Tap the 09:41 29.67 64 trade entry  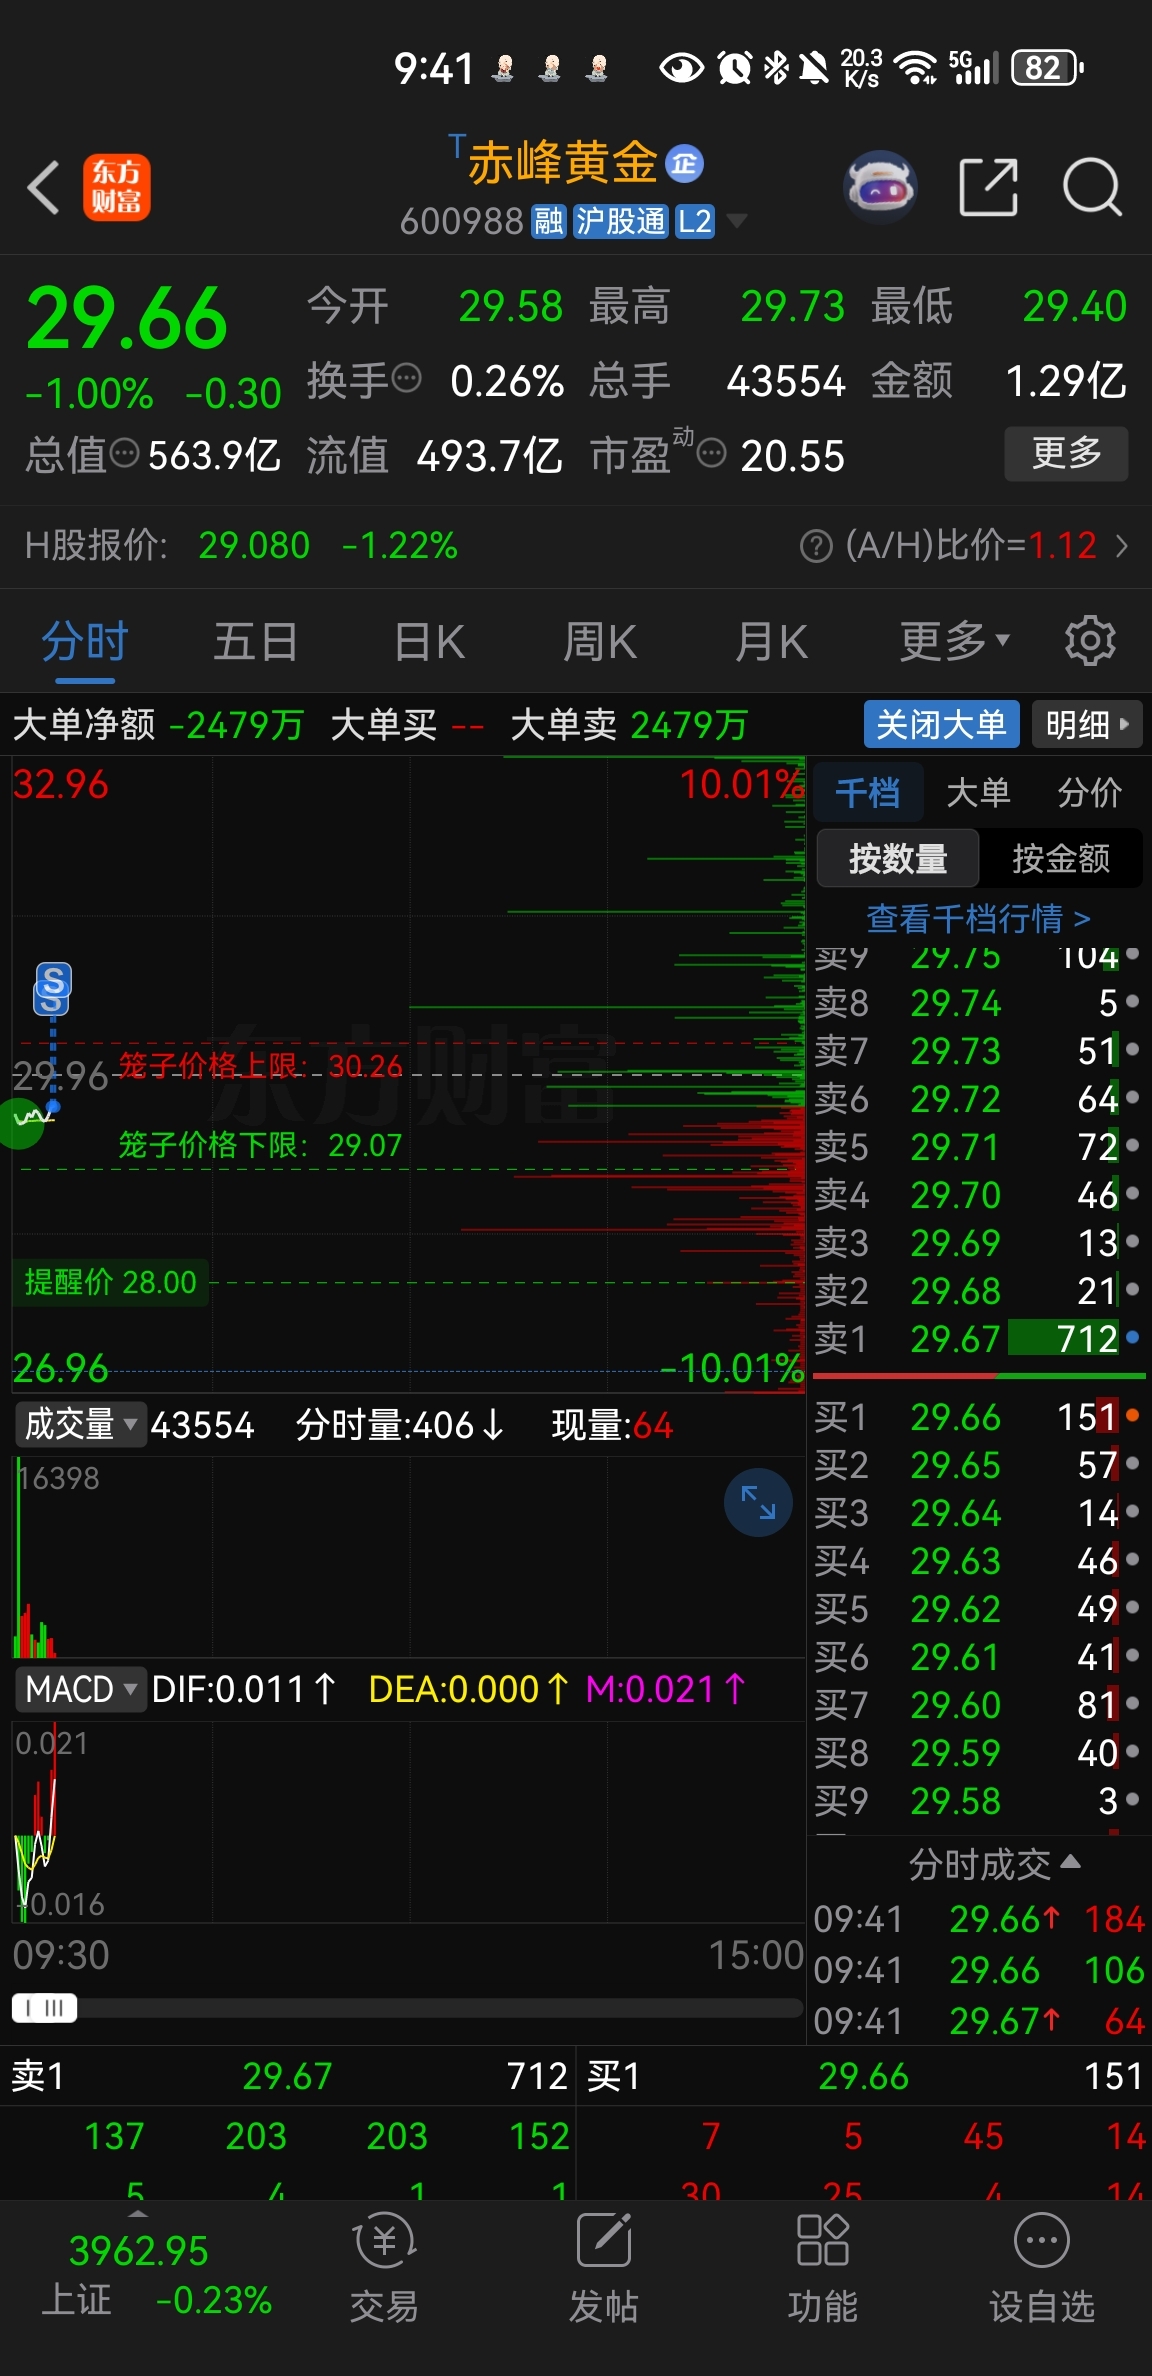pos(979,2021)
